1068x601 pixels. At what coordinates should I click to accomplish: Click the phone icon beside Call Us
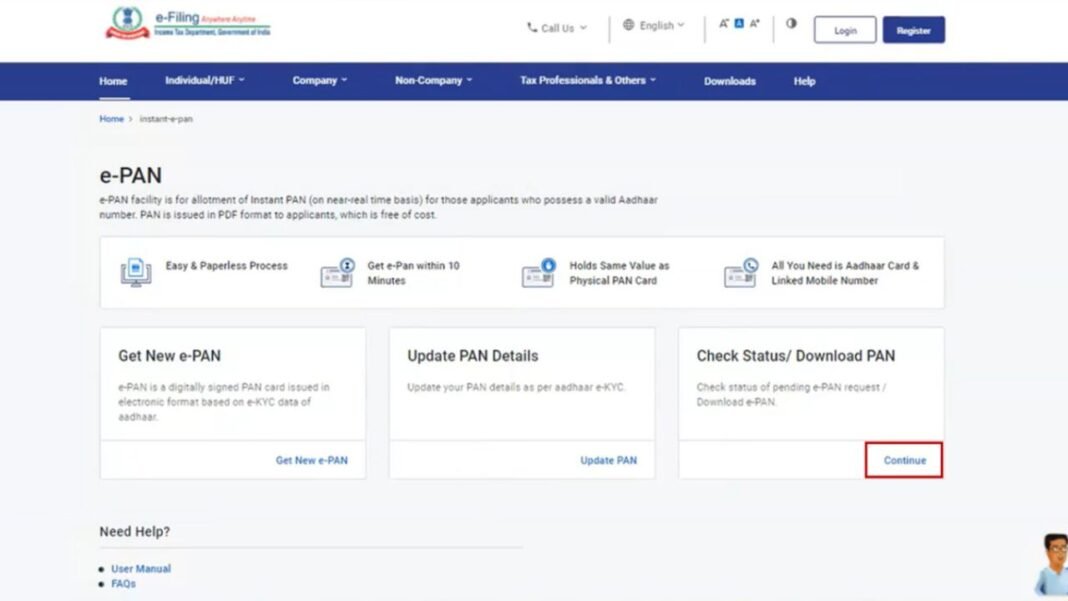coord(533,28)
